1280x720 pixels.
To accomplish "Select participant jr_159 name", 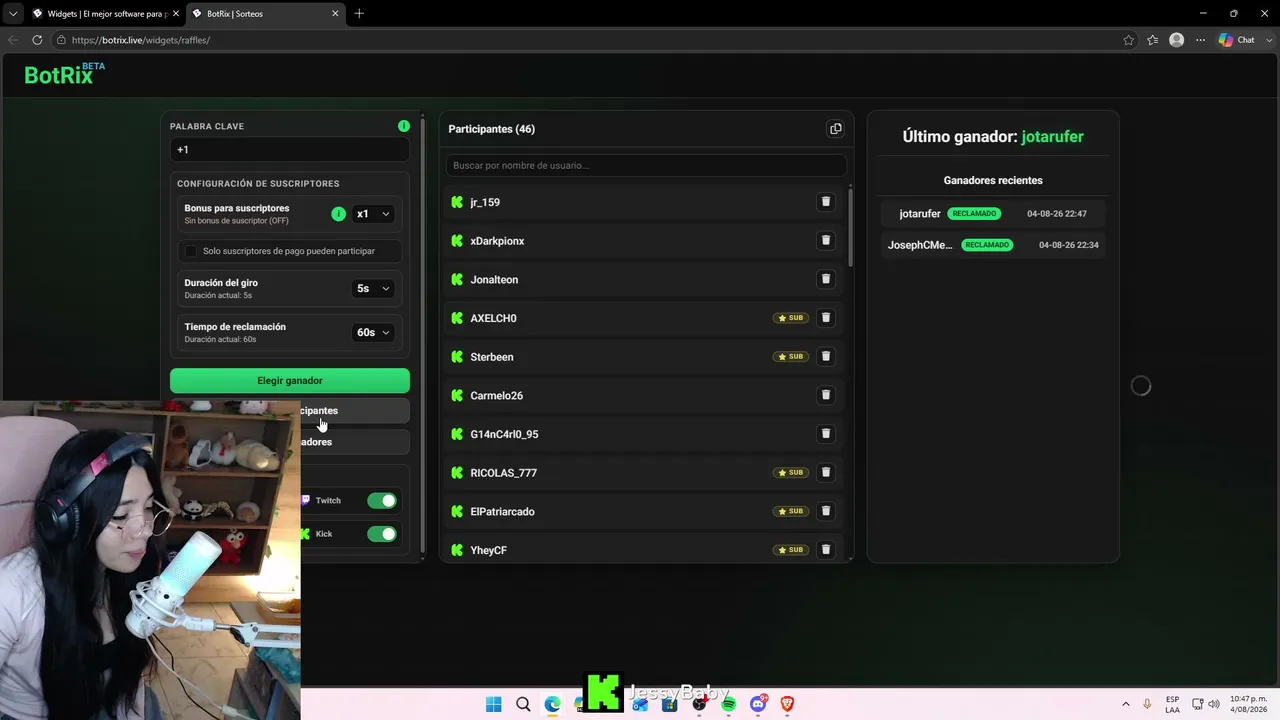I will (485, 202).
